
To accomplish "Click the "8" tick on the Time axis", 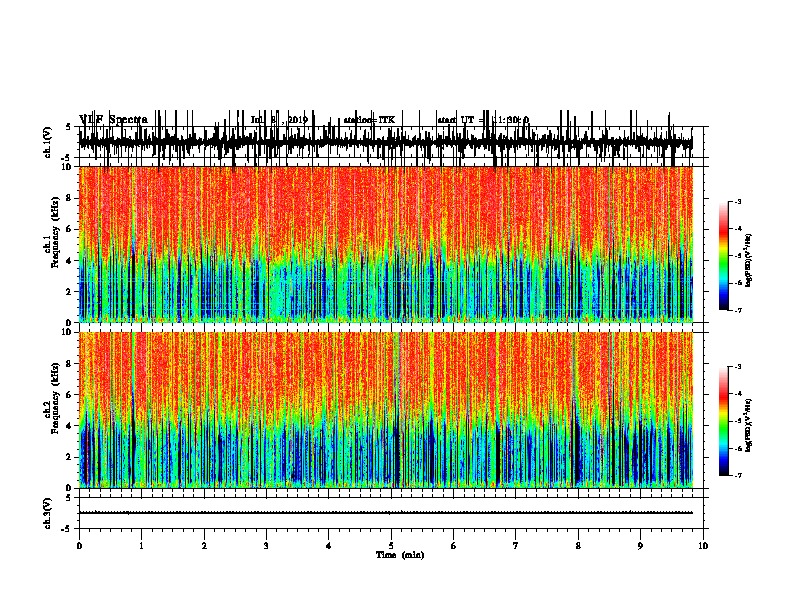I will [x=578, y=546].
